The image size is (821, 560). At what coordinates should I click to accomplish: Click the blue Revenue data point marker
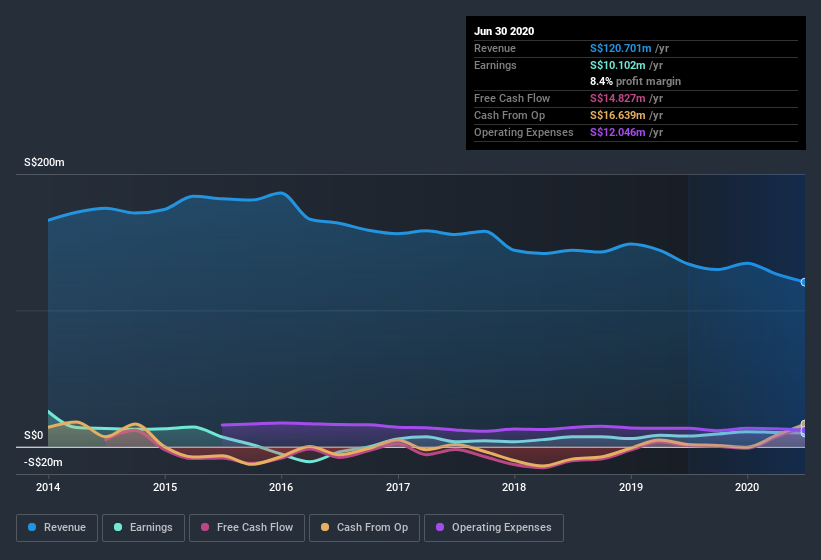[804, 282]
